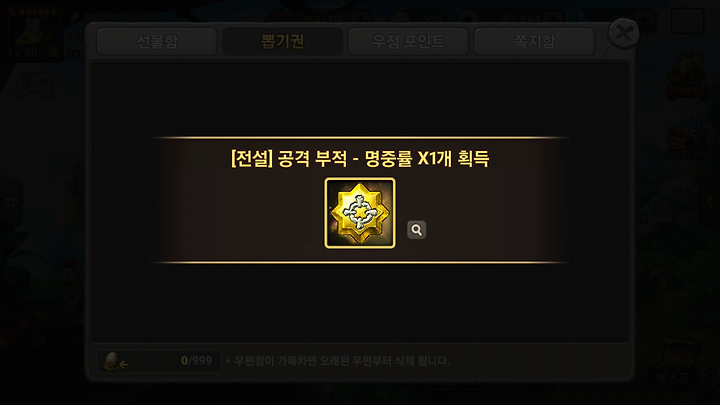Image resolution: width=720 pixels, height=405 pixels.
Task: Tap the 0/999 mail counter
Action: [x=197, y=360]
